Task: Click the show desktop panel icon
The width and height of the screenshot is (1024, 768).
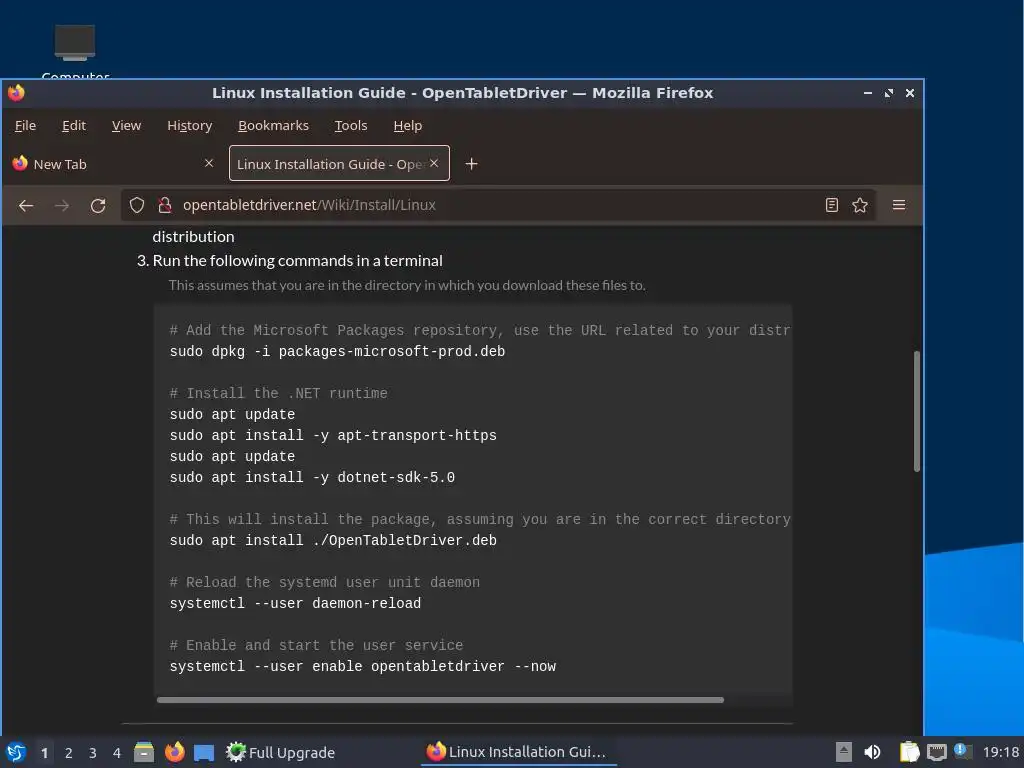Action: [204, 752]
